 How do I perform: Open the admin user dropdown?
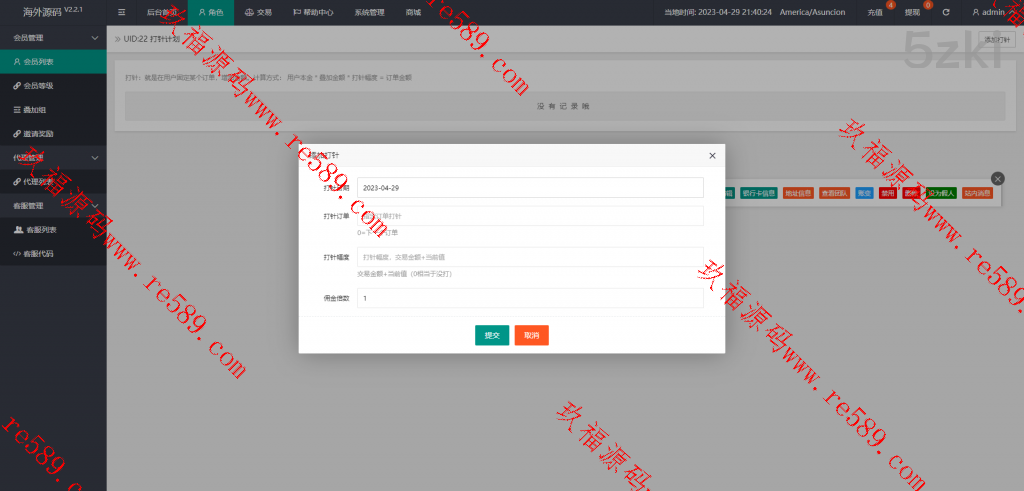pos(990,12)
